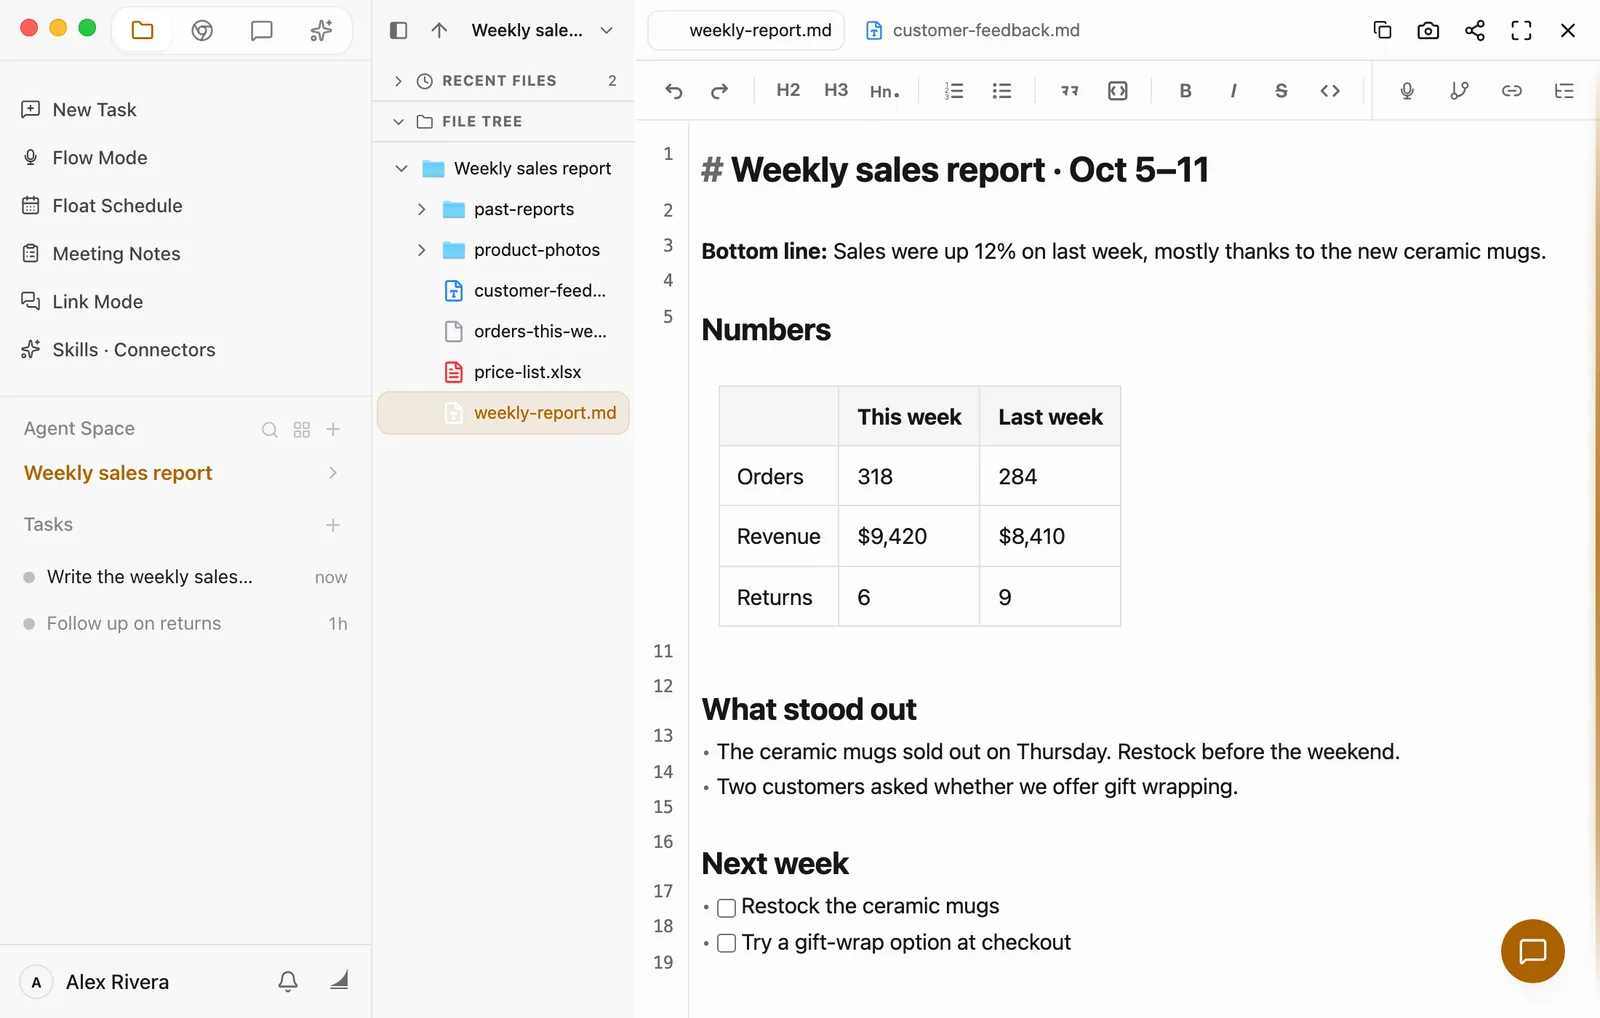Check the Restock the ceramic mugs checkbox
The image size is (1600, 1018).
pyautogui.click(x=727, y=907)
